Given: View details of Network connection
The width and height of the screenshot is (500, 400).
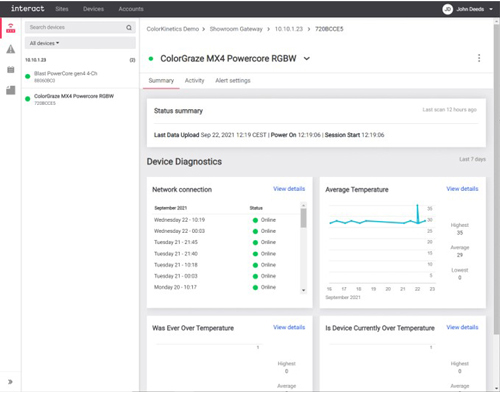Looking at the screenshot, I should 289,189.
